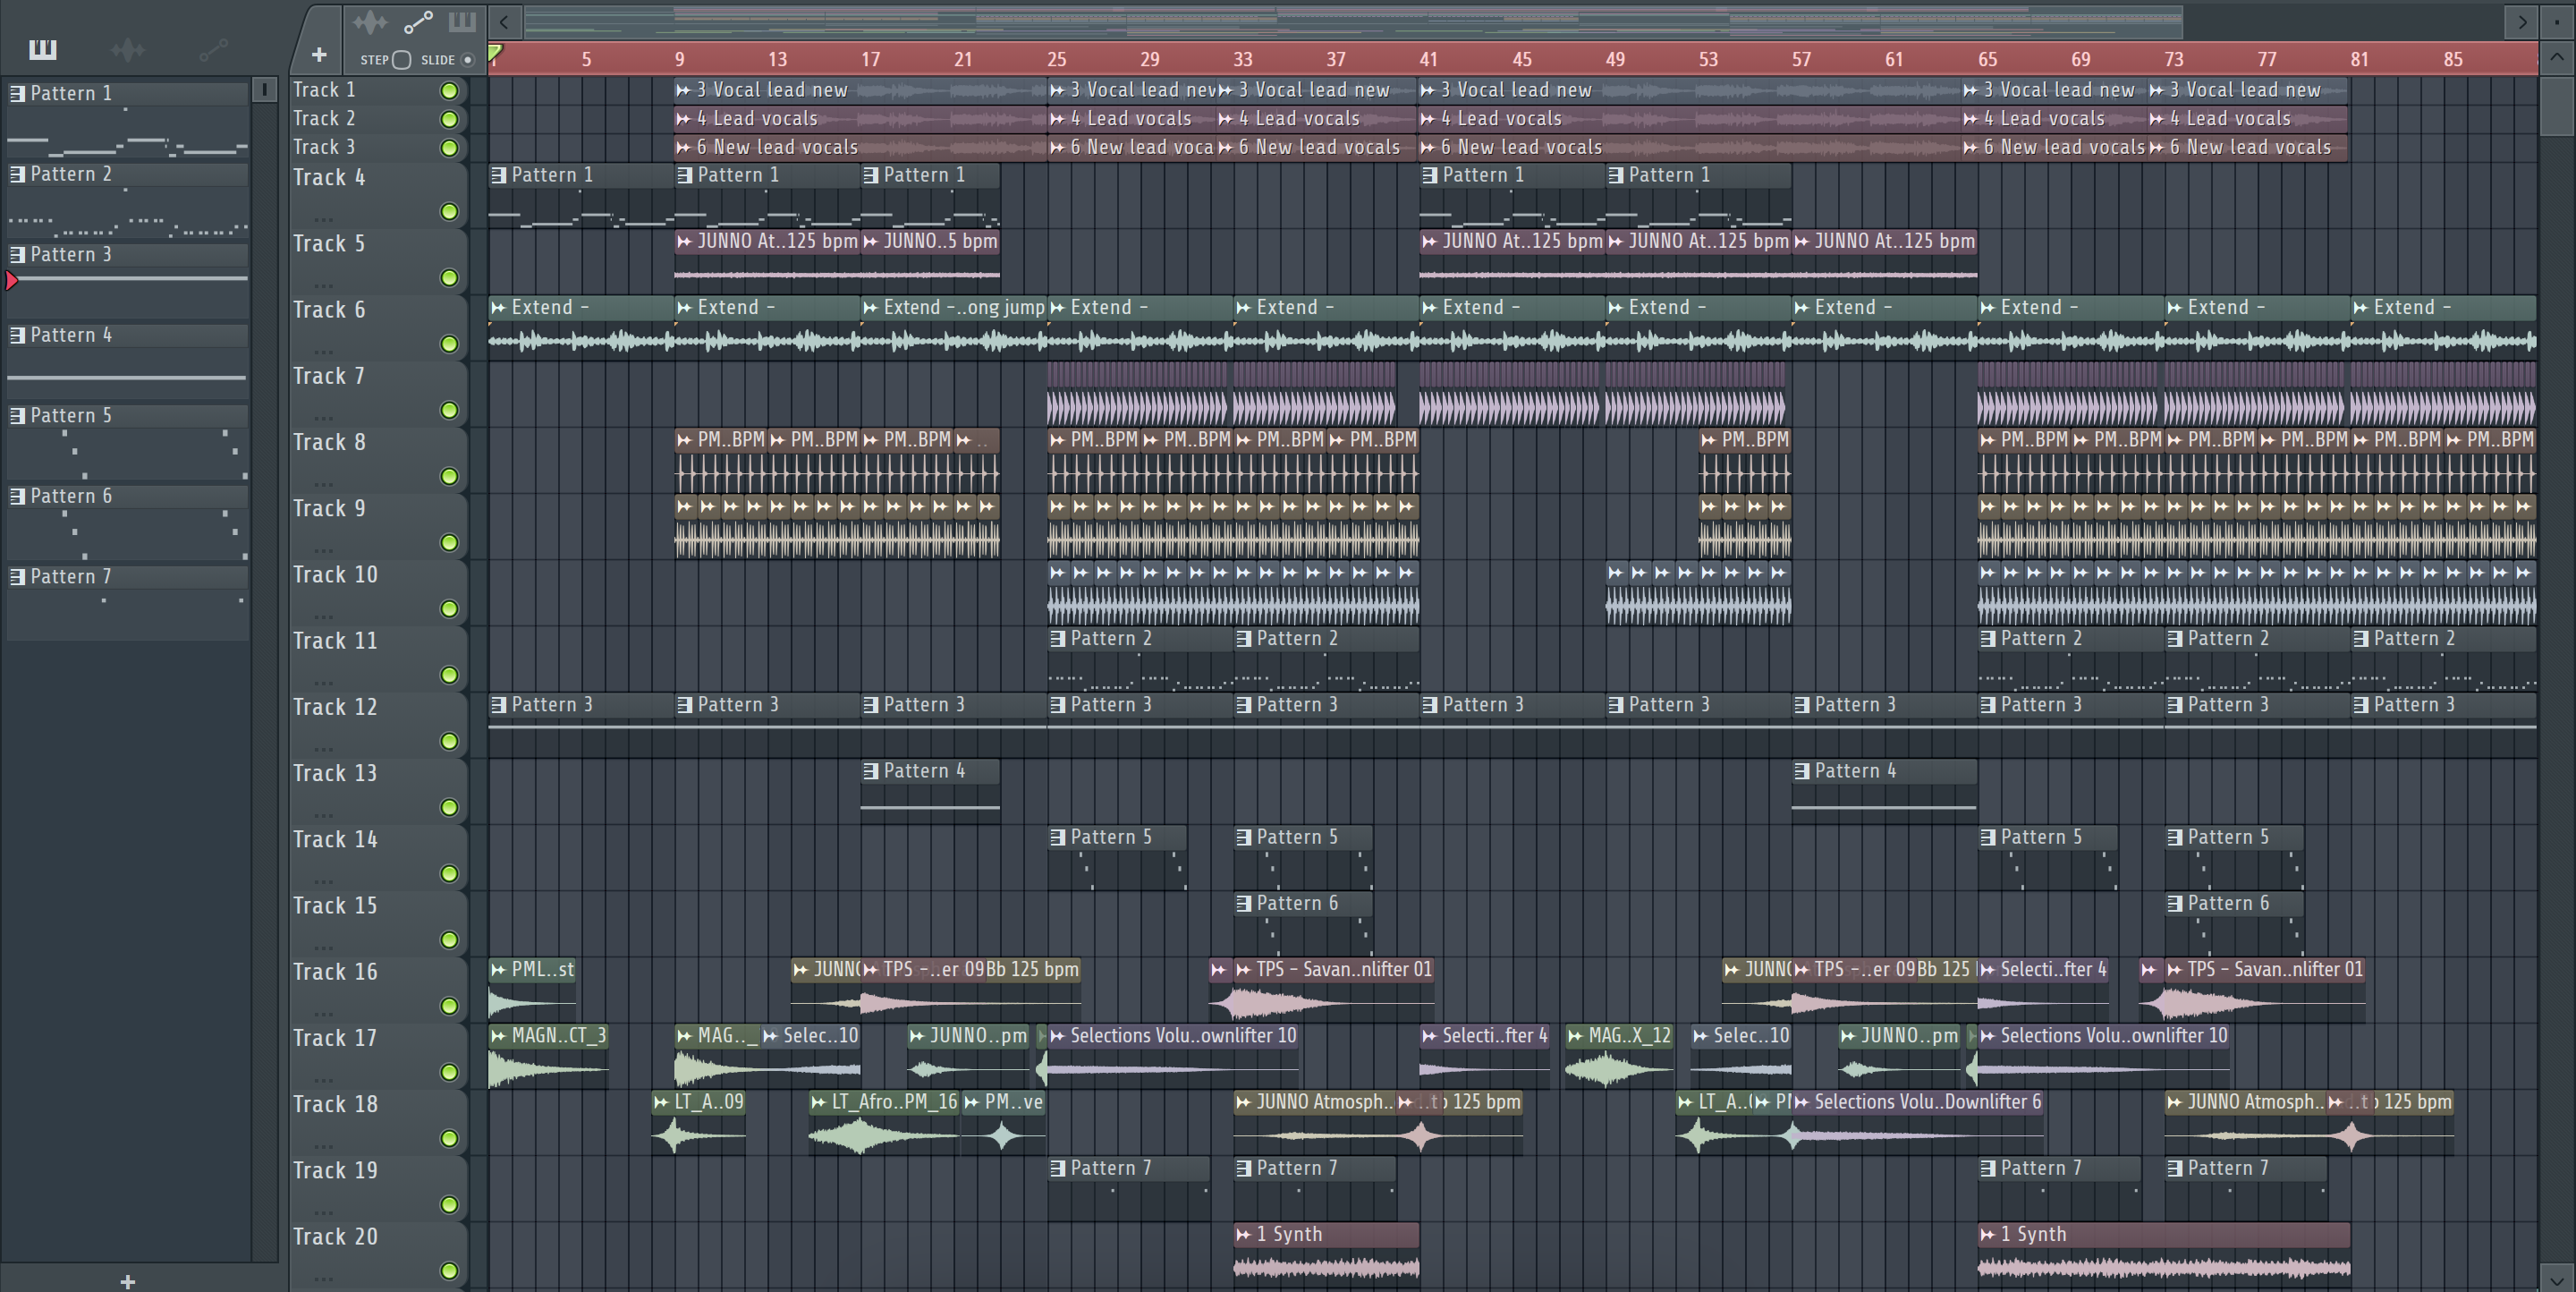Mute Track 6 with its green LED

click(450, 344)
